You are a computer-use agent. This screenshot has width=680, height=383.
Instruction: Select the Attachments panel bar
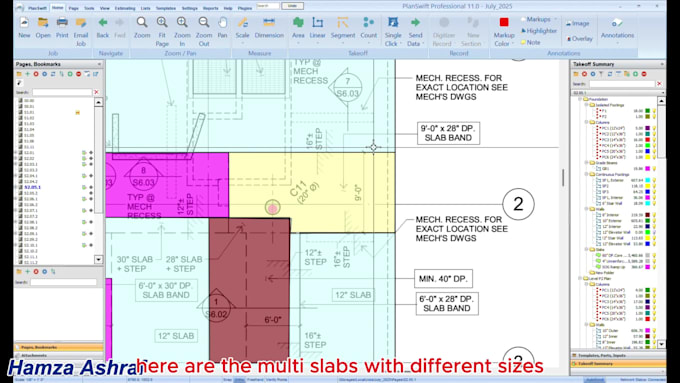(x=59, y=355)
